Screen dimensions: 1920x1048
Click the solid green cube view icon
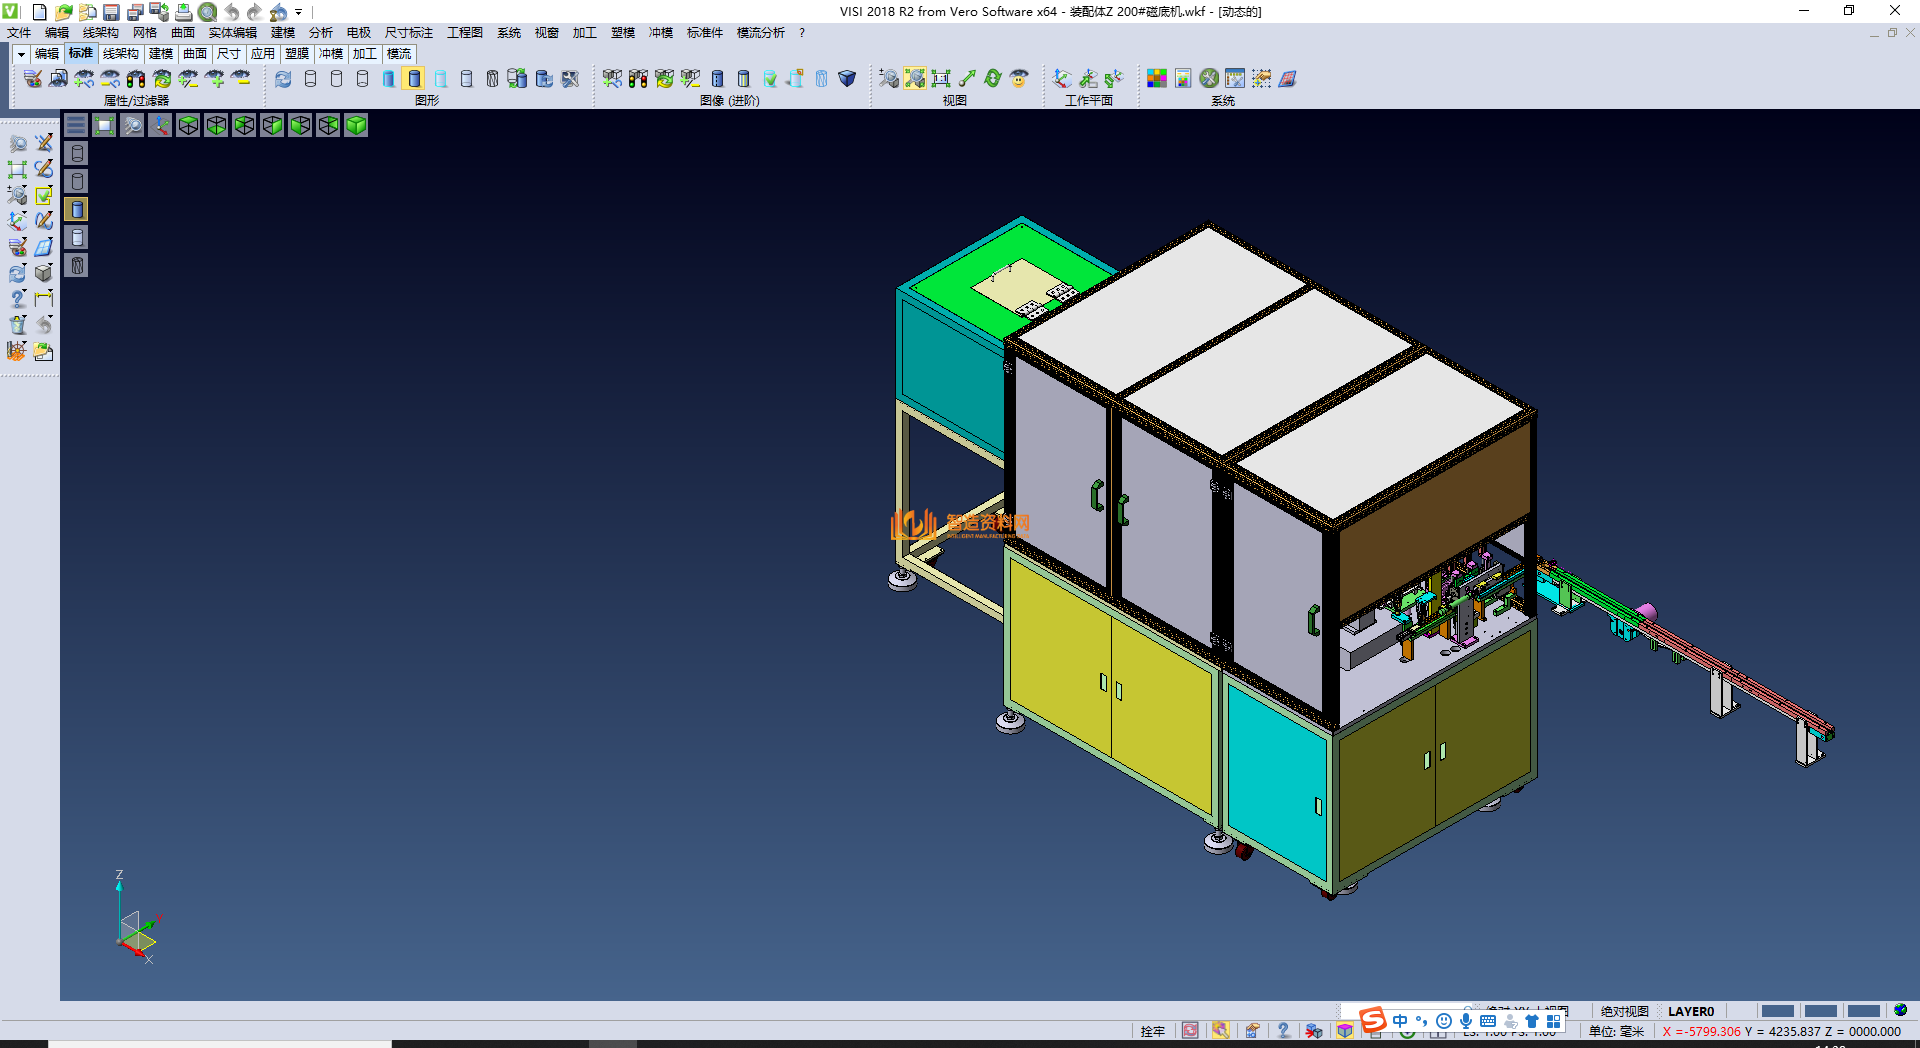pyautogui.click(x=356, y=125)
